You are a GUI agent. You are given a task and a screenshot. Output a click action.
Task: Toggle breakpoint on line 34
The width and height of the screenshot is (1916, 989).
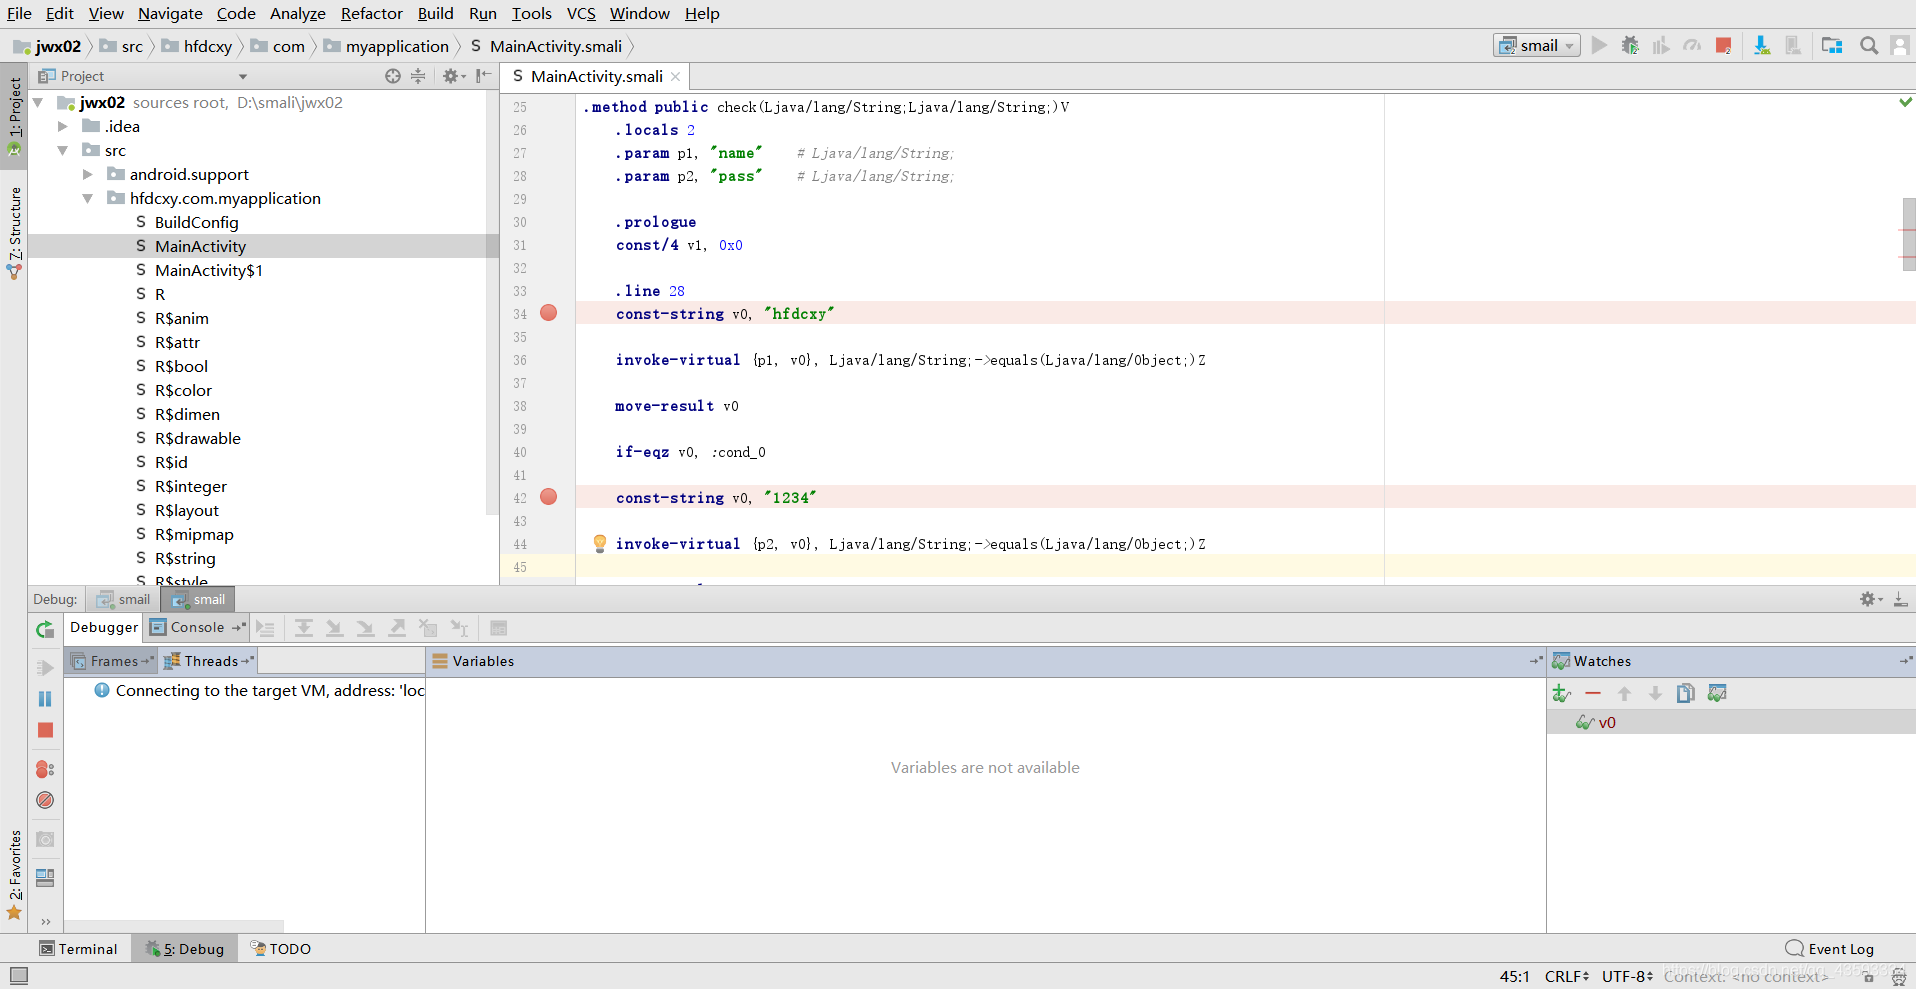(x=549, y=313)
